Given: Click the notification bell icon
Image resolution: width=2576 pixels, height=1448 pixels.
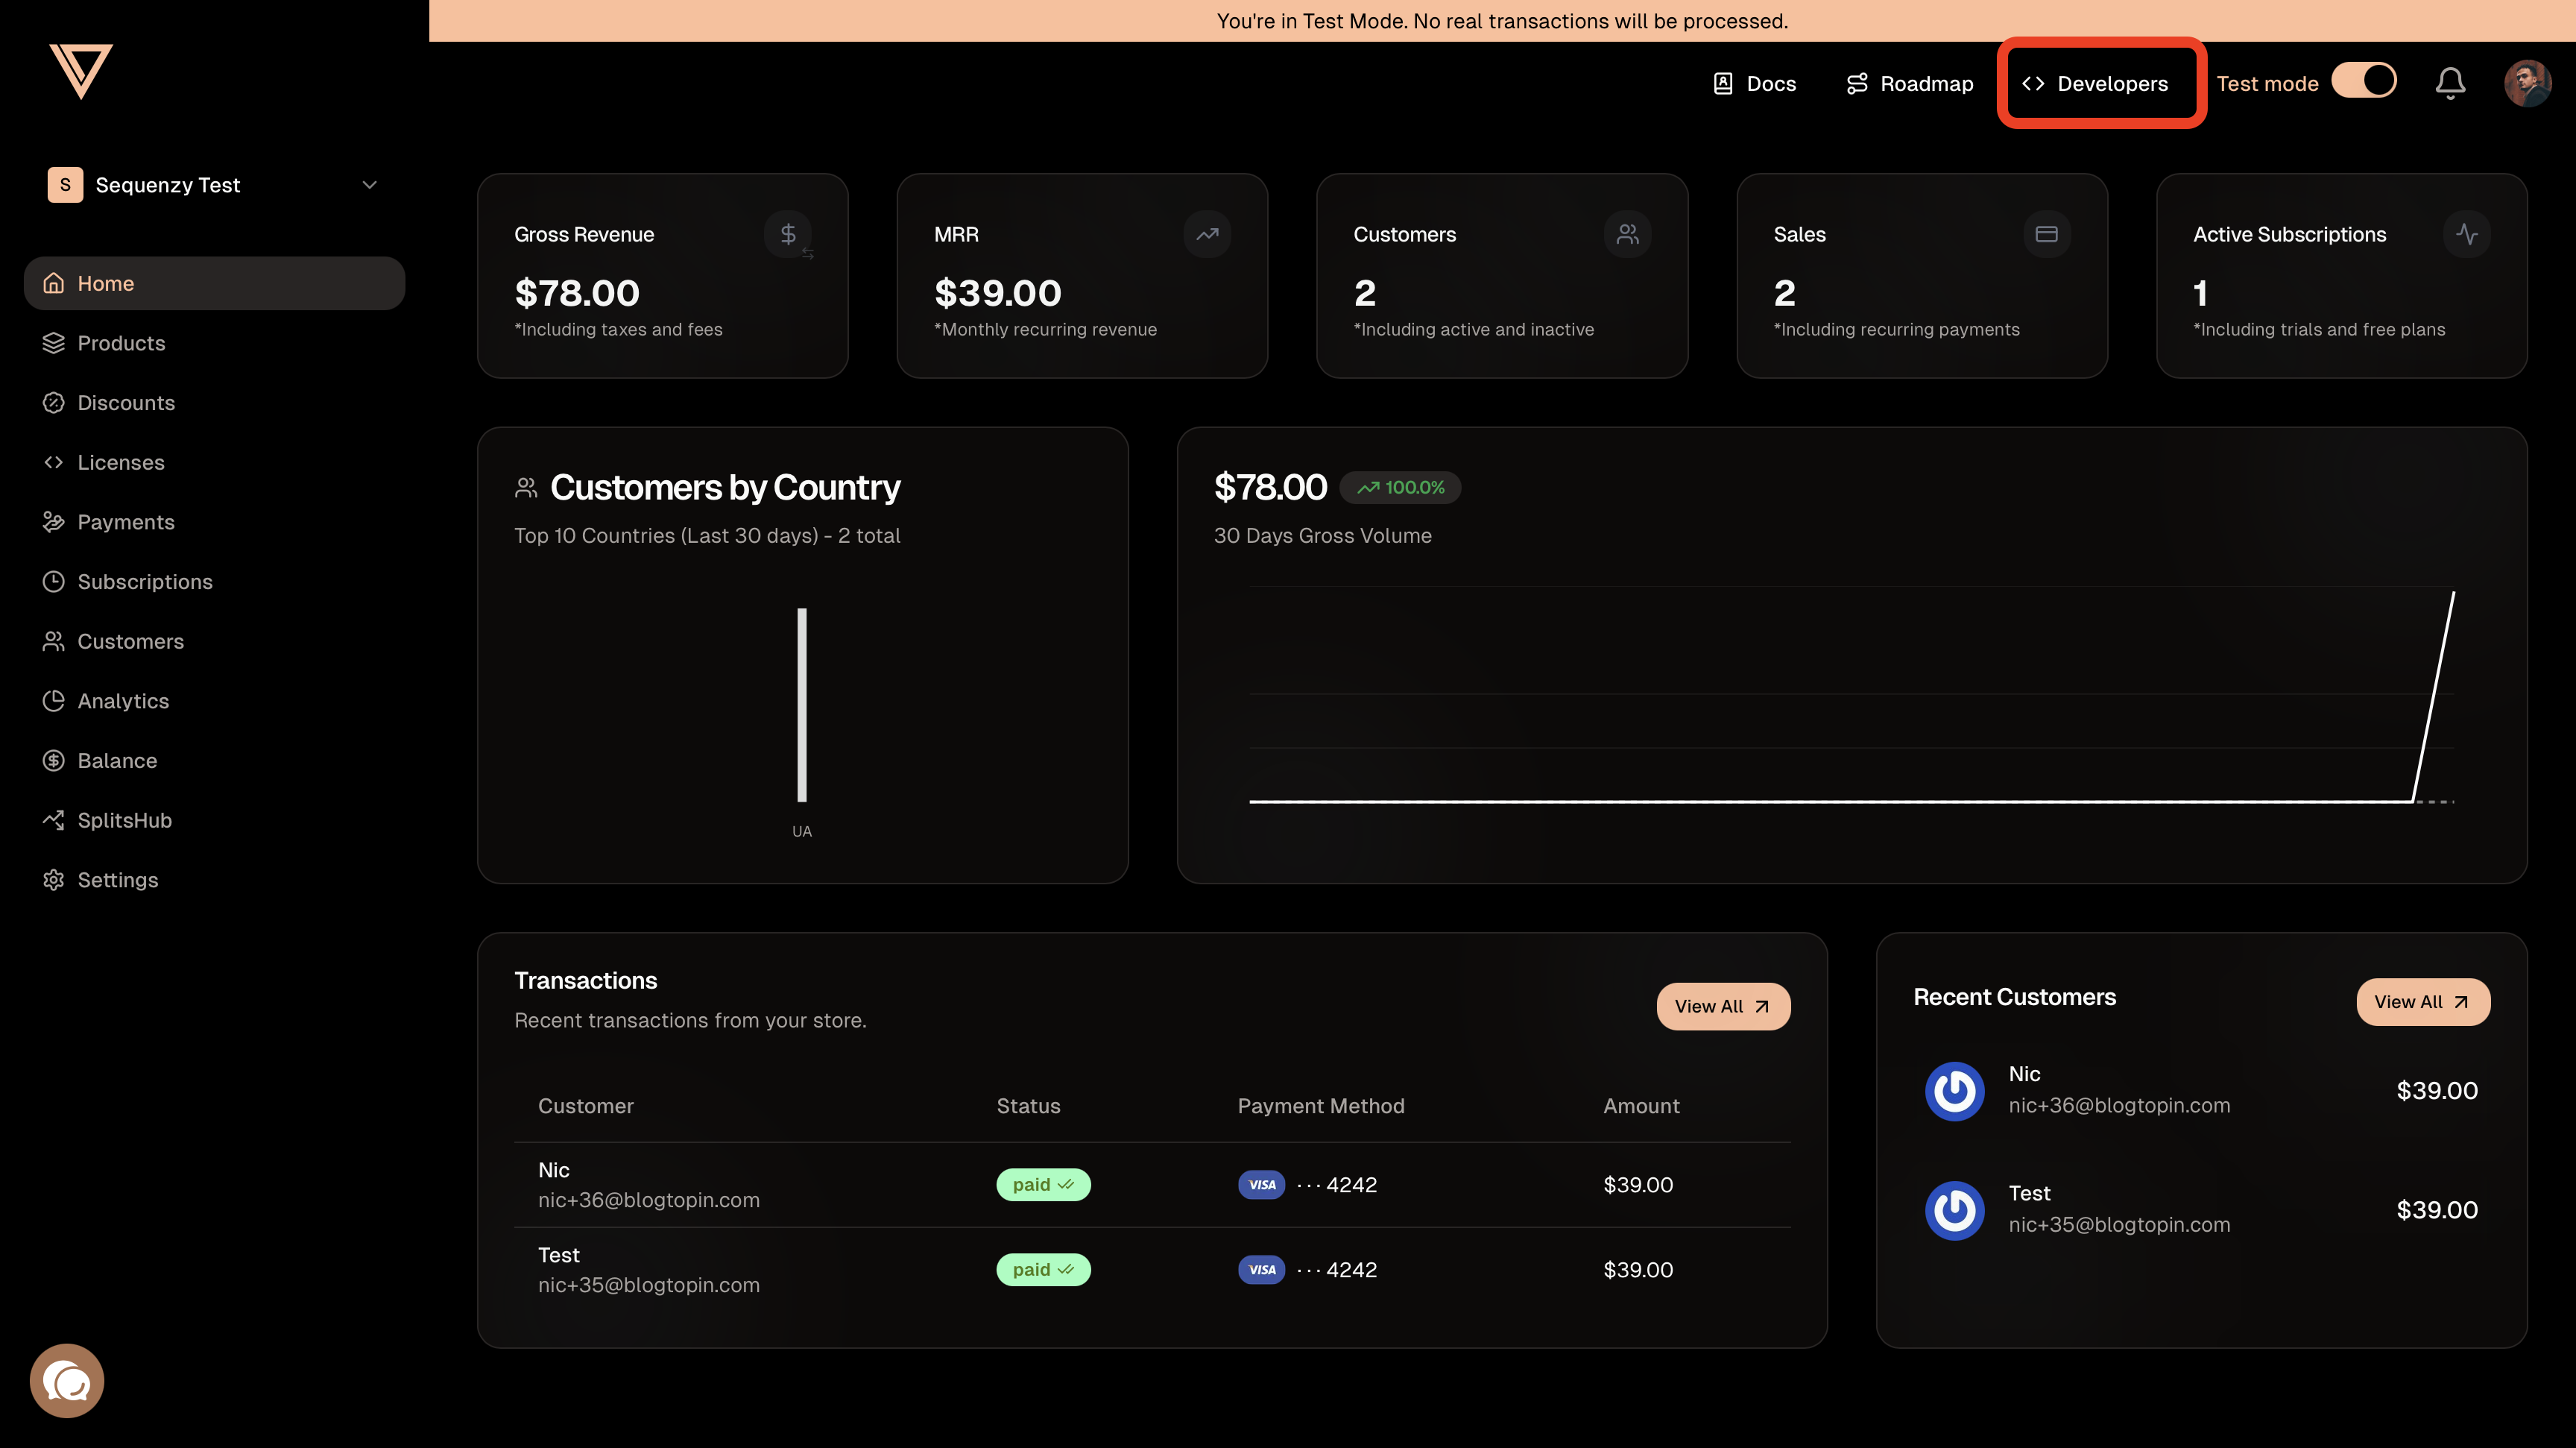Looking at the screenshot, I should click(2449, 83).
